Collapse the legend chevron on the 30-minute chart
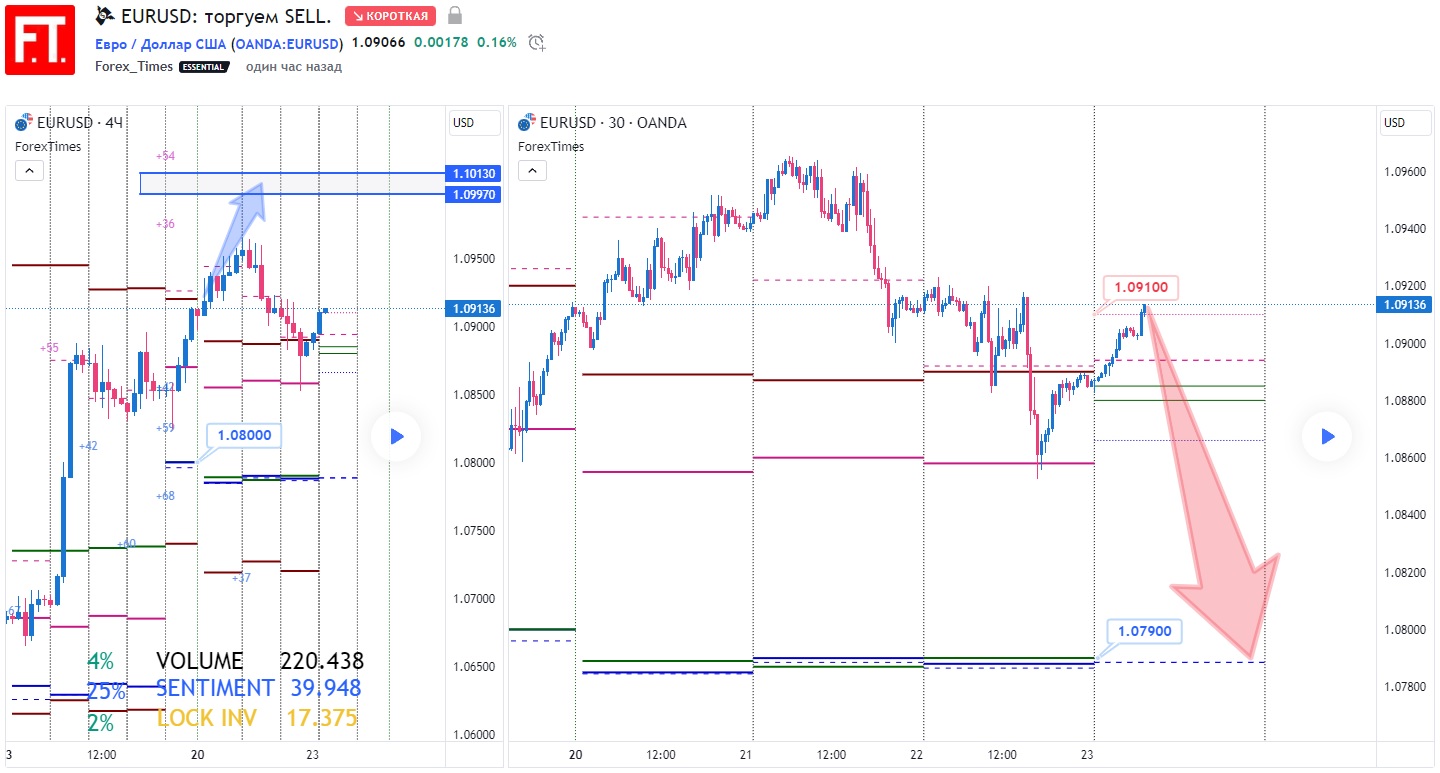The image size is (1440, 773). coord(532,171)
